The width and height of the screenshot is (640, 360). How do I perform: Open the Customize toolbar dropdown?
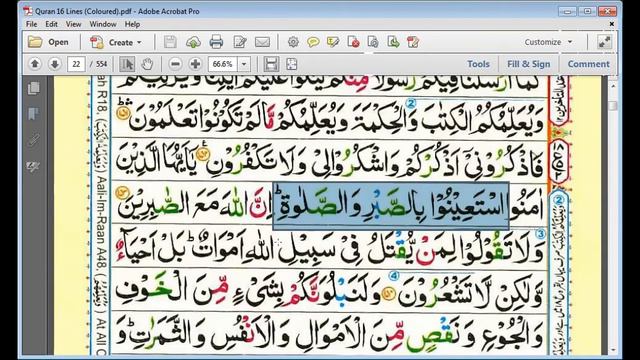tap(548, 42)
